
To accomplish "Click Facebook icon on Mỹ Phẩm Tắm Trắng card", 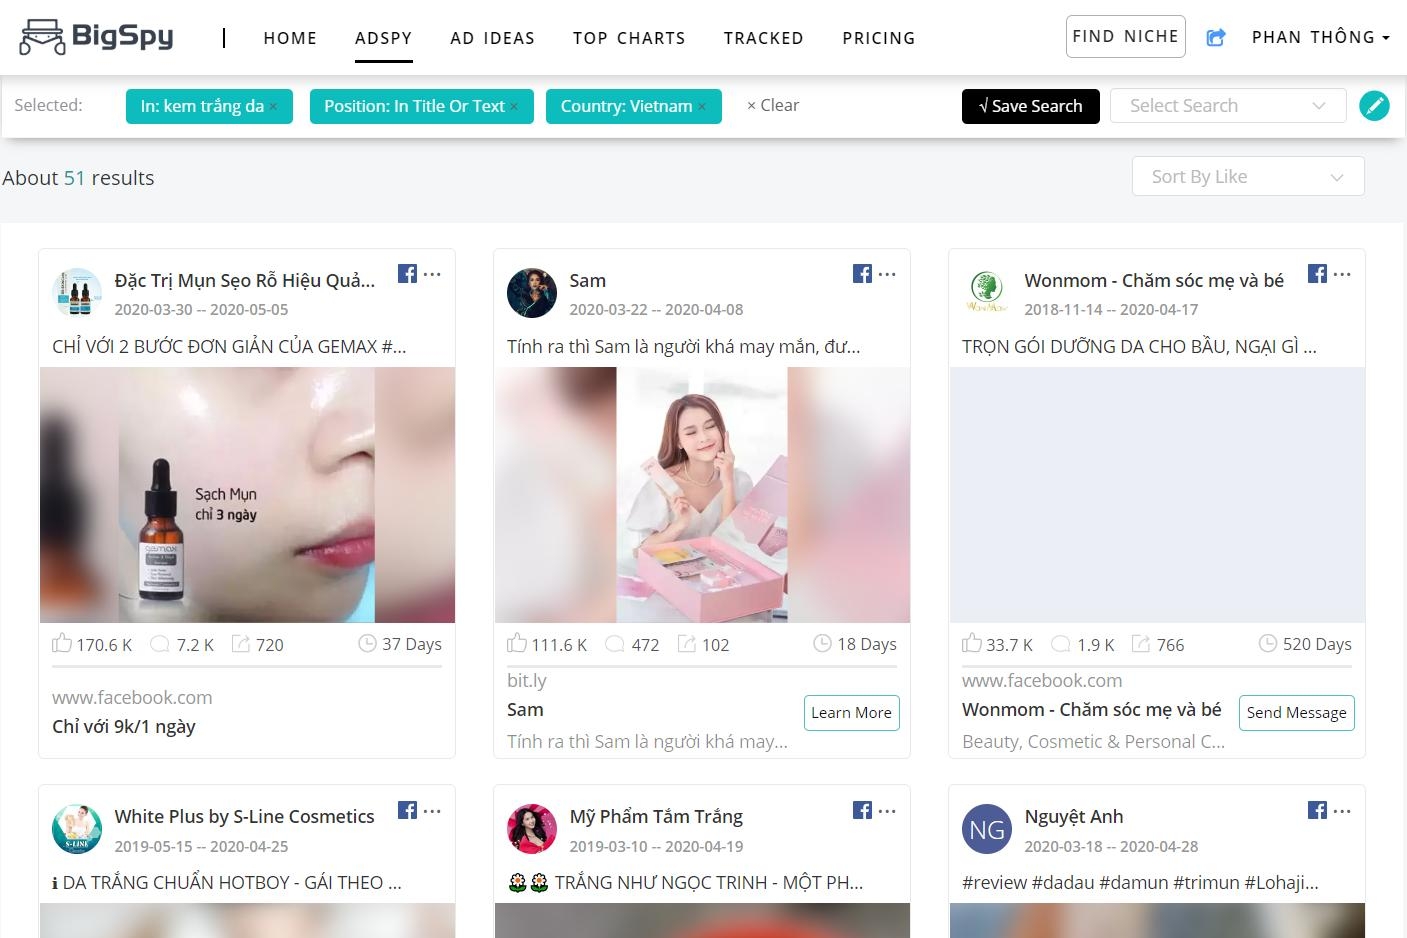I will click(862, 810).
